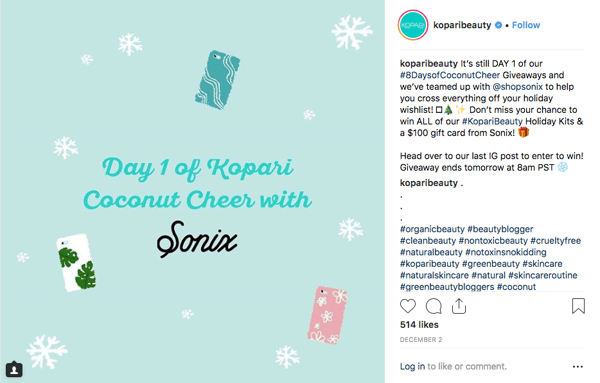Click Log in to comment
Viewport: 600px width, 383px height.
[x=412, y=366]
